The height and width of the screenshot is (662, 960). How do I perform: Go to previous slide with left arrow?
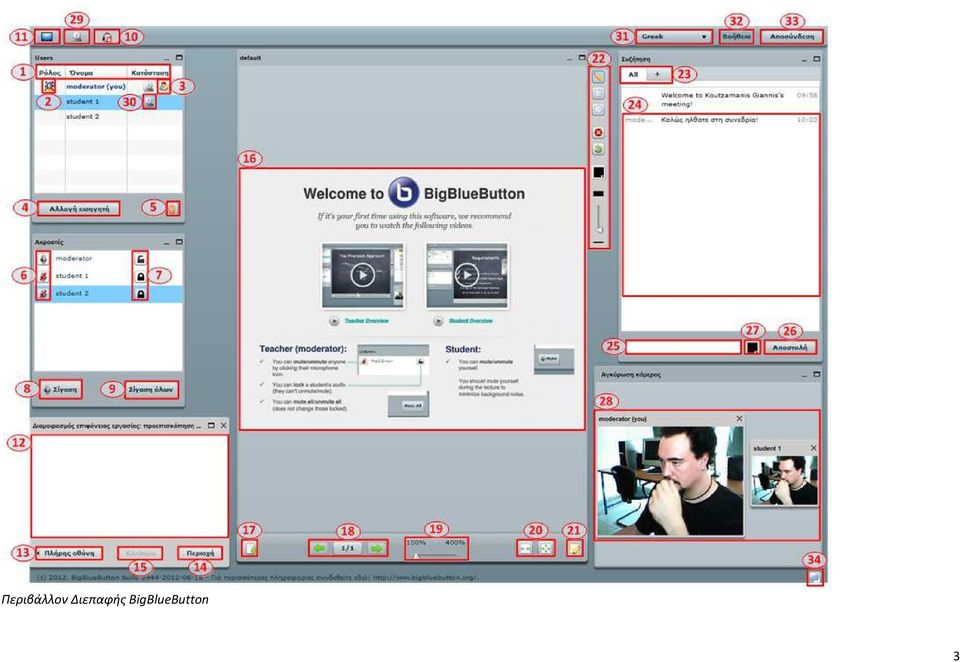(320, 549)
